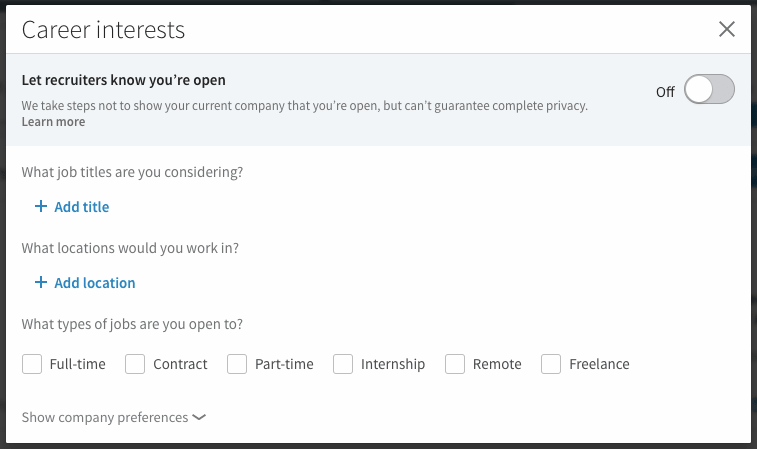Toggle the recruiters open switch on
This screenshot has width=757, height=449.
click(709, 89)
